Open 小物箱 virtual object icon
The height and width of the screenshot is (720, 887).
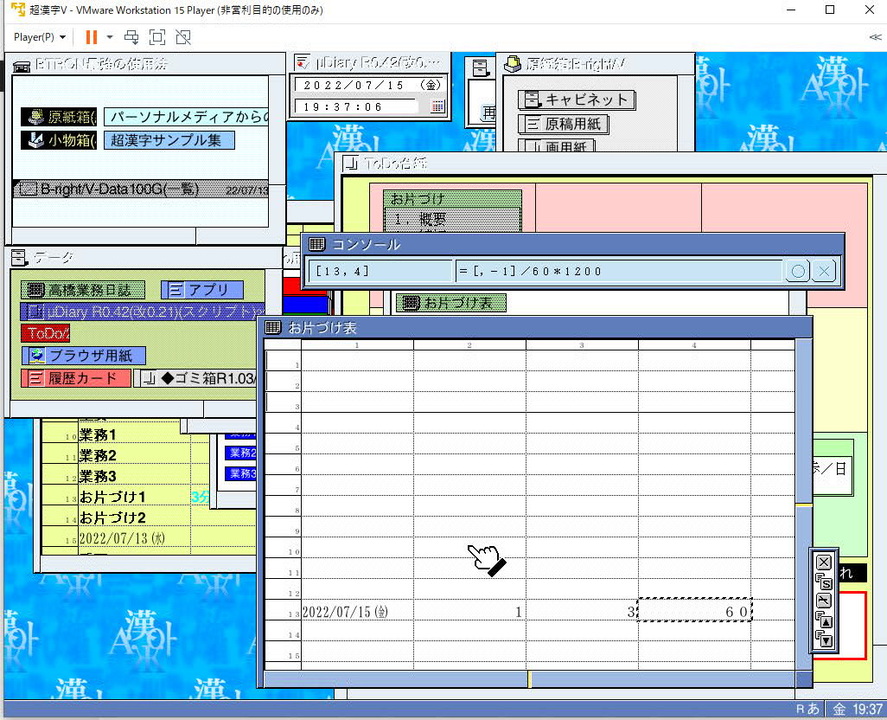point(59,140)
